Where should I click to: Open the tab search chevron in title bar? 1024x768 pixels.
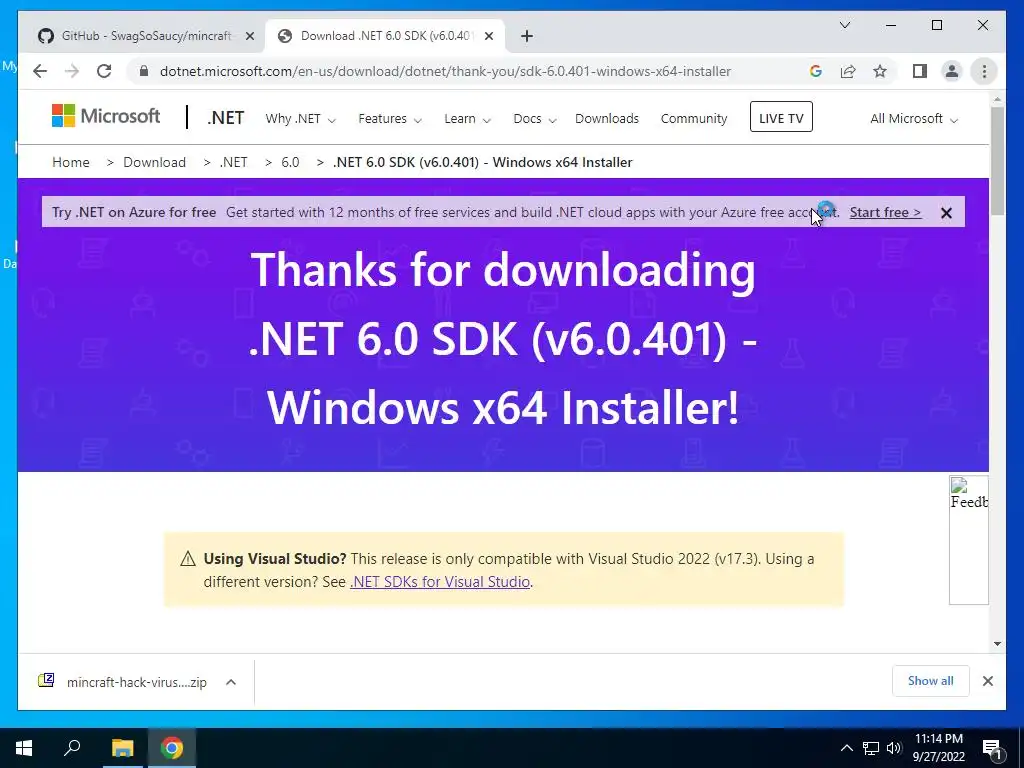(844, 25)
